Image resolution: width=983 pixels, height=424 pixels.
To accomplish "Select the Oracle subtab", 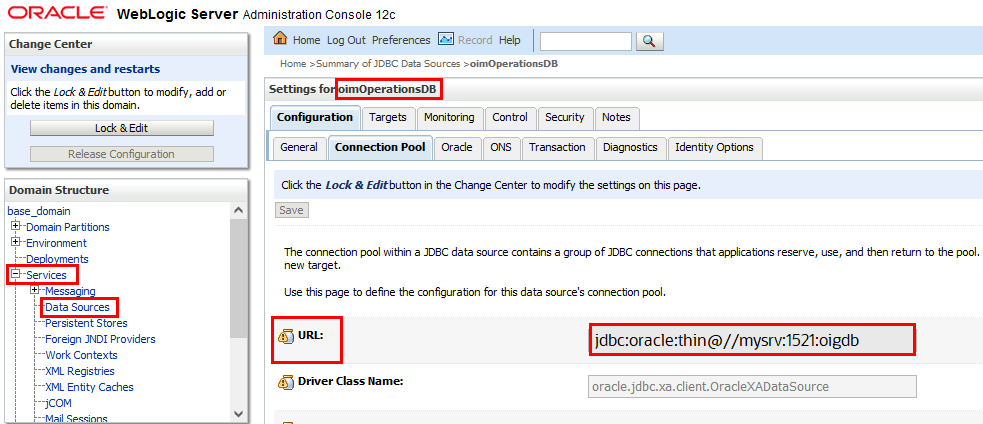I will pyautogui.click(x=456, y=147).
